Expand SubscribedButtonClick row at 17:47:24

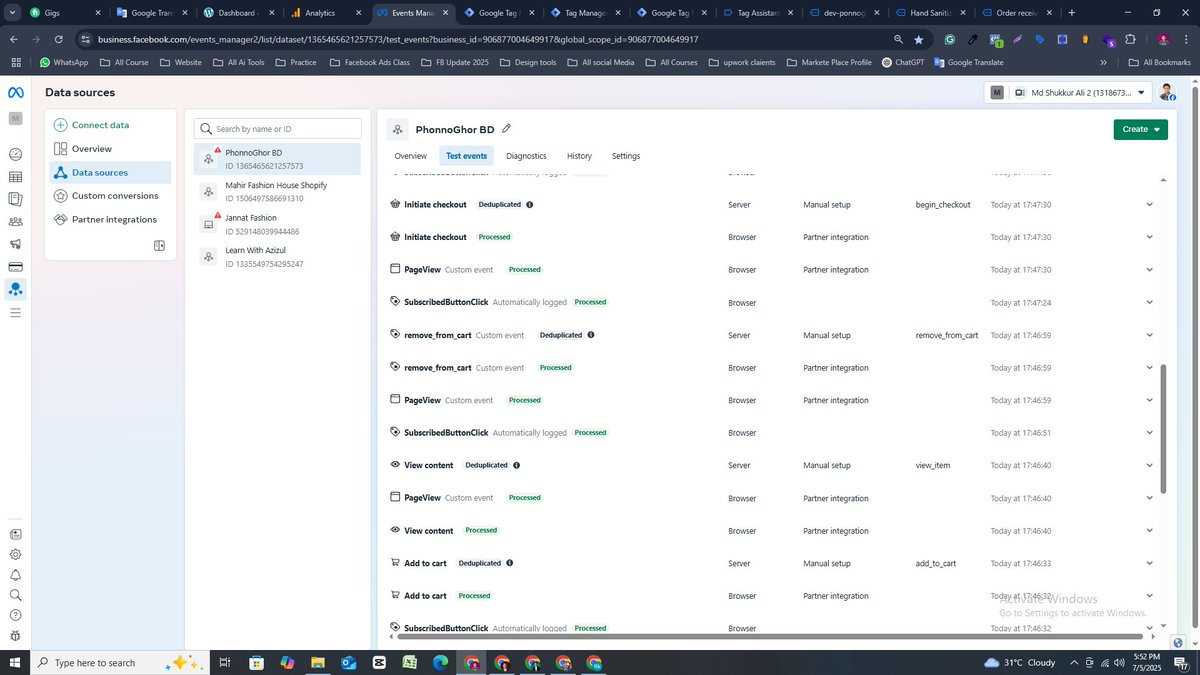tap(1149, 302)
